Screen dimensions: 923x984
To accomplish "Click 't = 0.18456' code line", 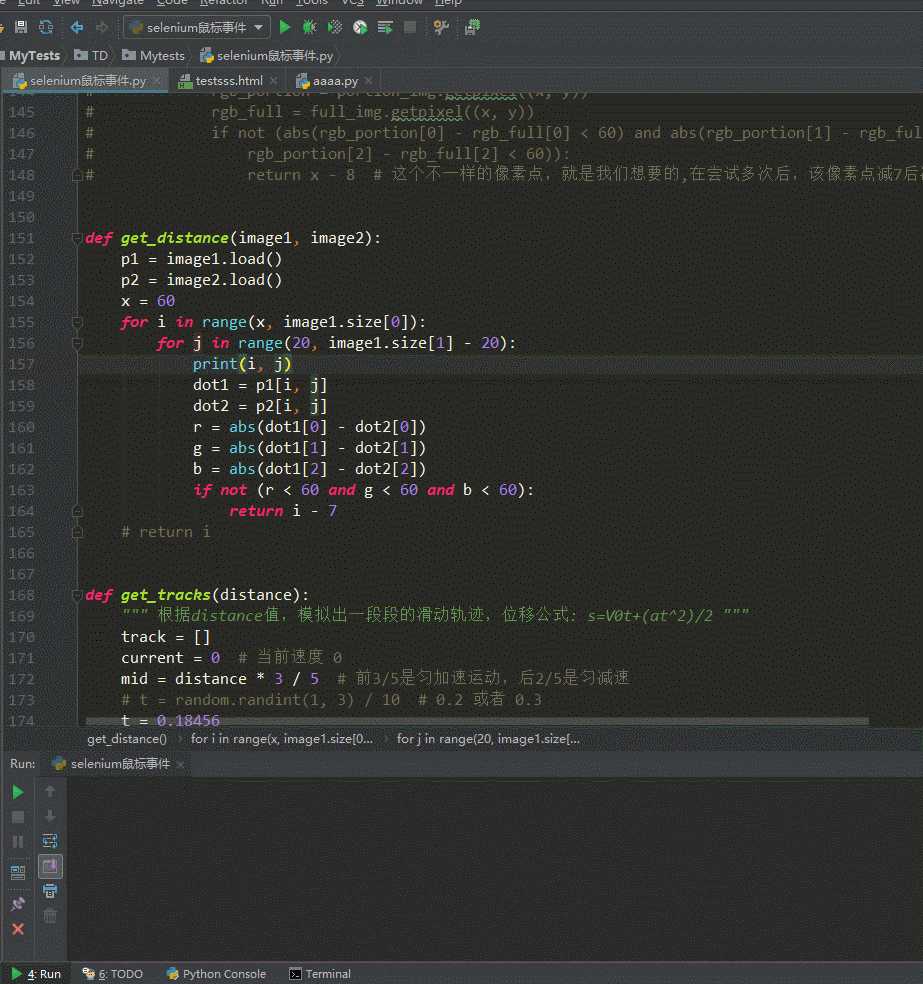I will point(170,720).
